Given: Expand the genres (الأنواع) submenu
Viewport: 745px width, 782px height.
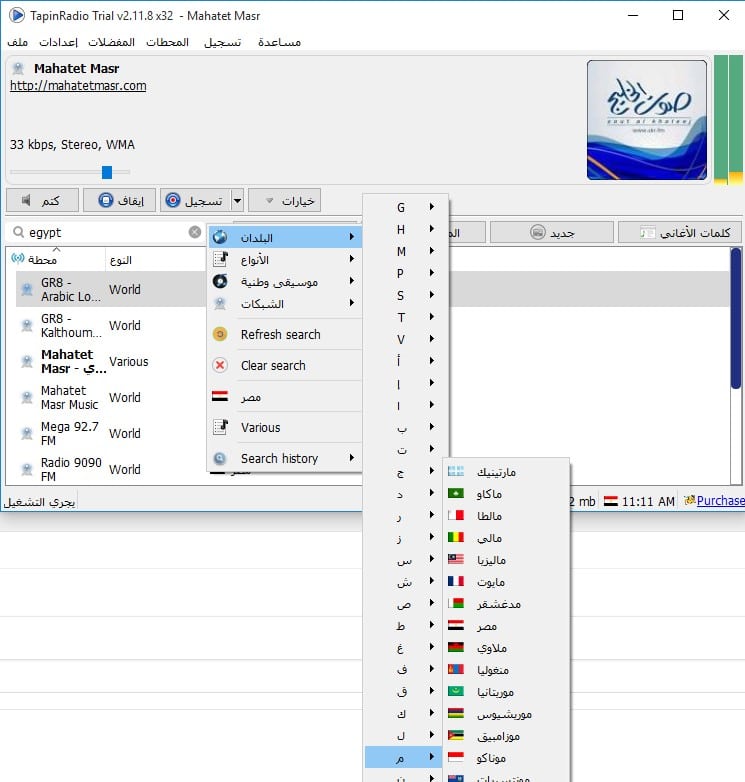Looking at the screenshot, I should [352, 260].
